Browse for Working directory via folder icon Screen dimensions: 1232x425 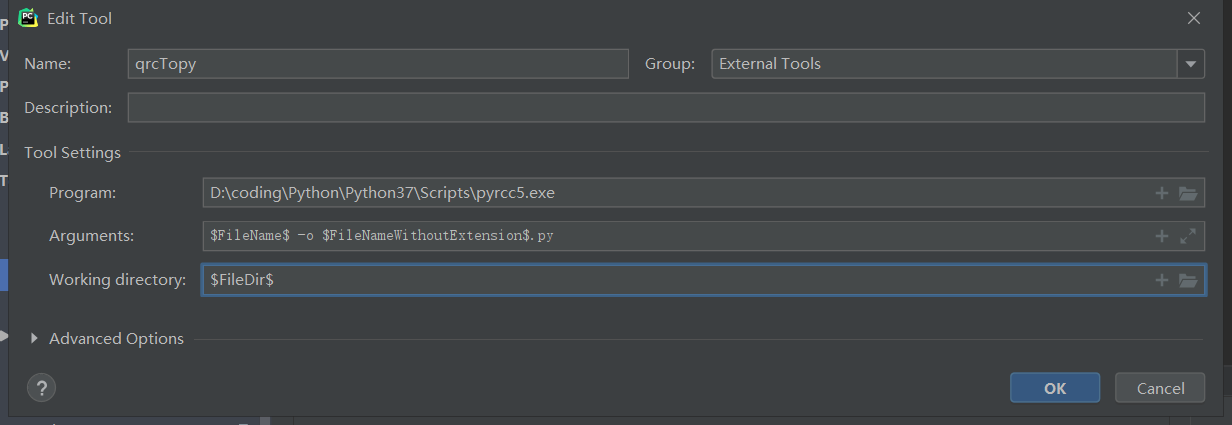(1188, 281)
